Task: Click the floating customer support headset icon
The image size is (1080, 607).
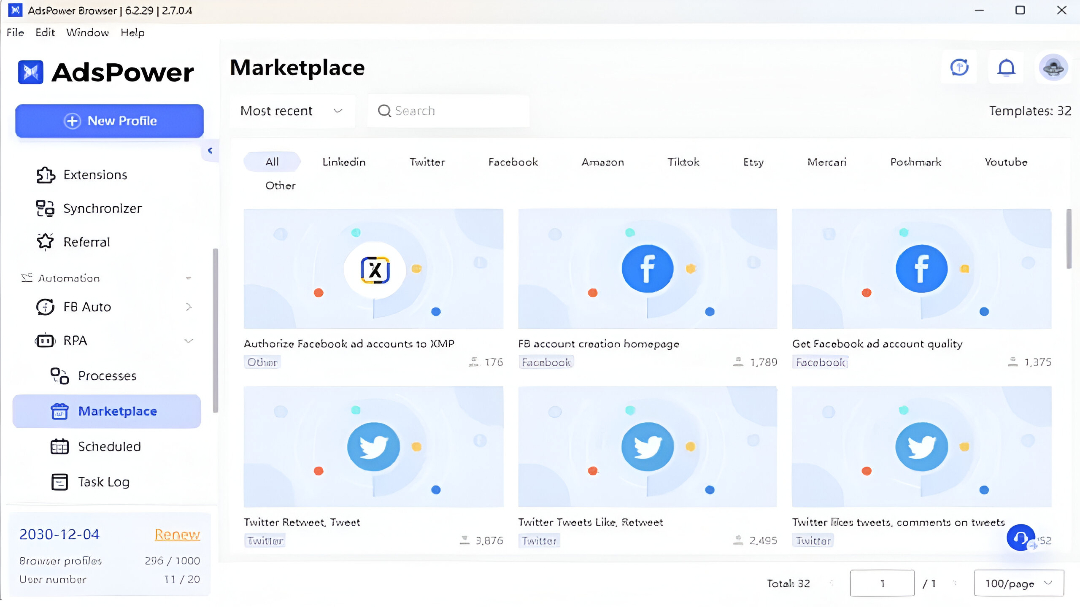Action: pyautogui.click(x=1020, y=538)
